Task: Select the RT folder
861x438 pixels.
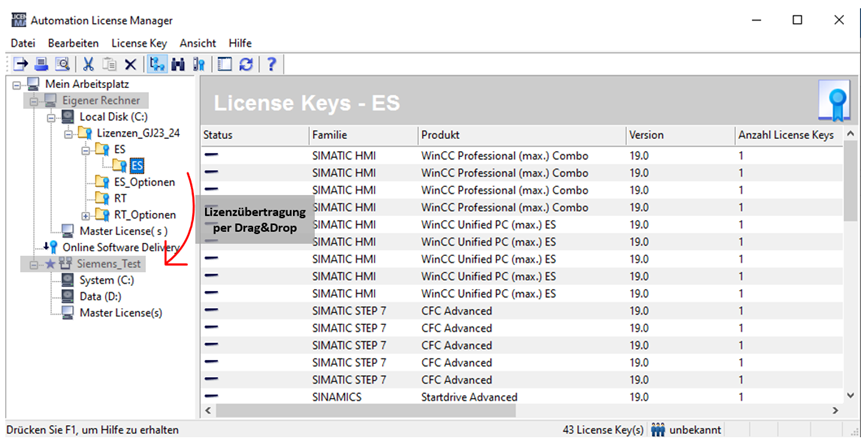Action: 120,198
